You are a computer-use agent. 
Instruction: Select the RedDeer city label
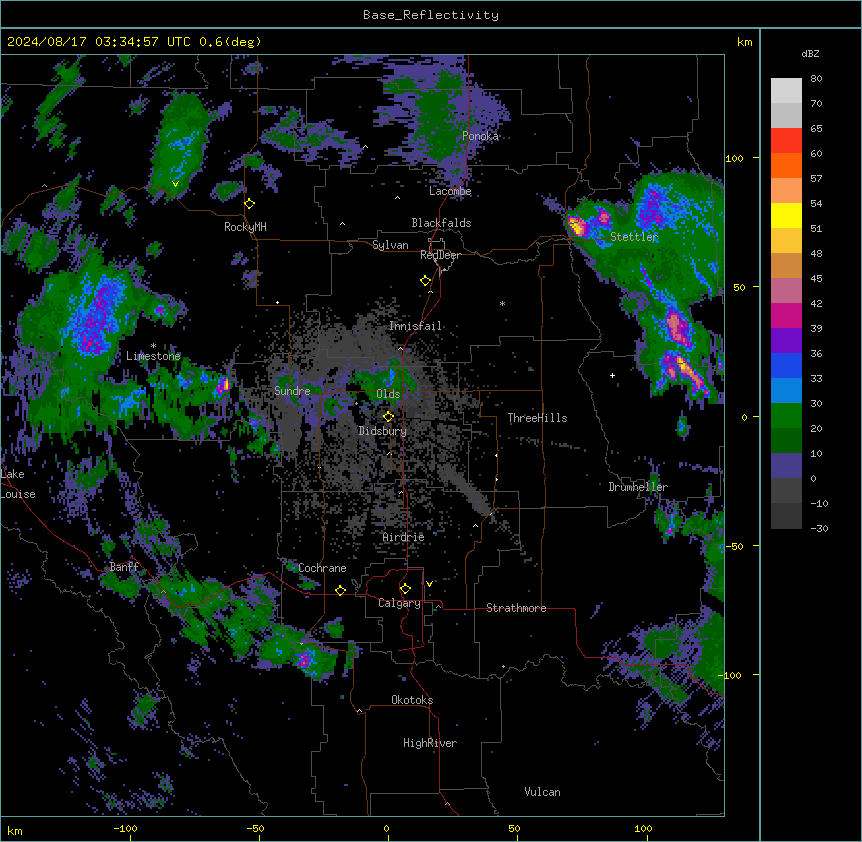point(440,255)
